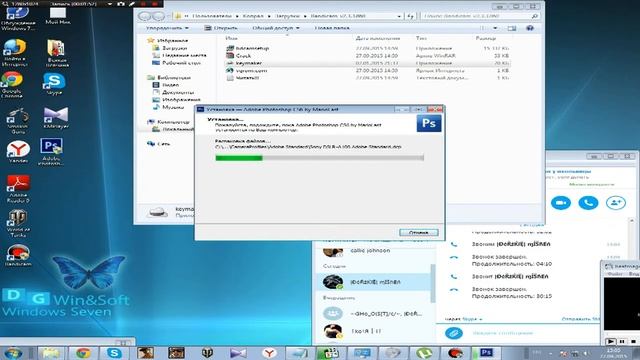Refresh the Explorer folder view
The image size is (640, 360).
[x=410, y=16]
